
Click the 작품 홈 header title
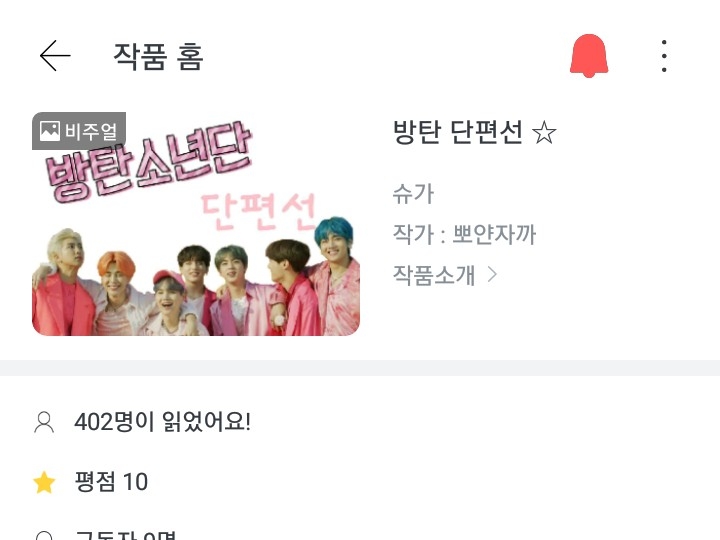pos(158,56)
